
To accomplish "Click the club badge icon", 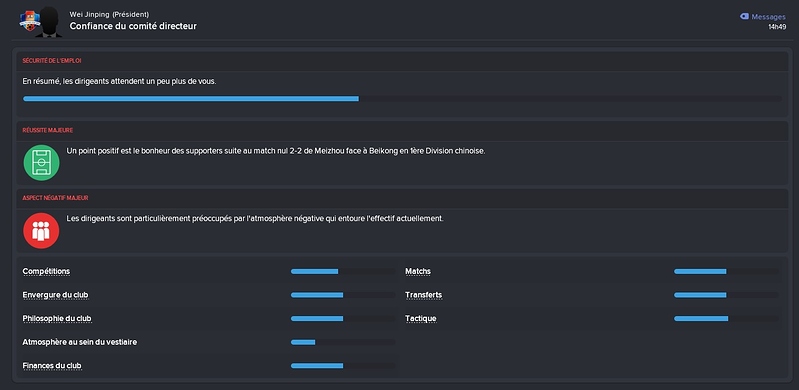I will tap(30, 21).
